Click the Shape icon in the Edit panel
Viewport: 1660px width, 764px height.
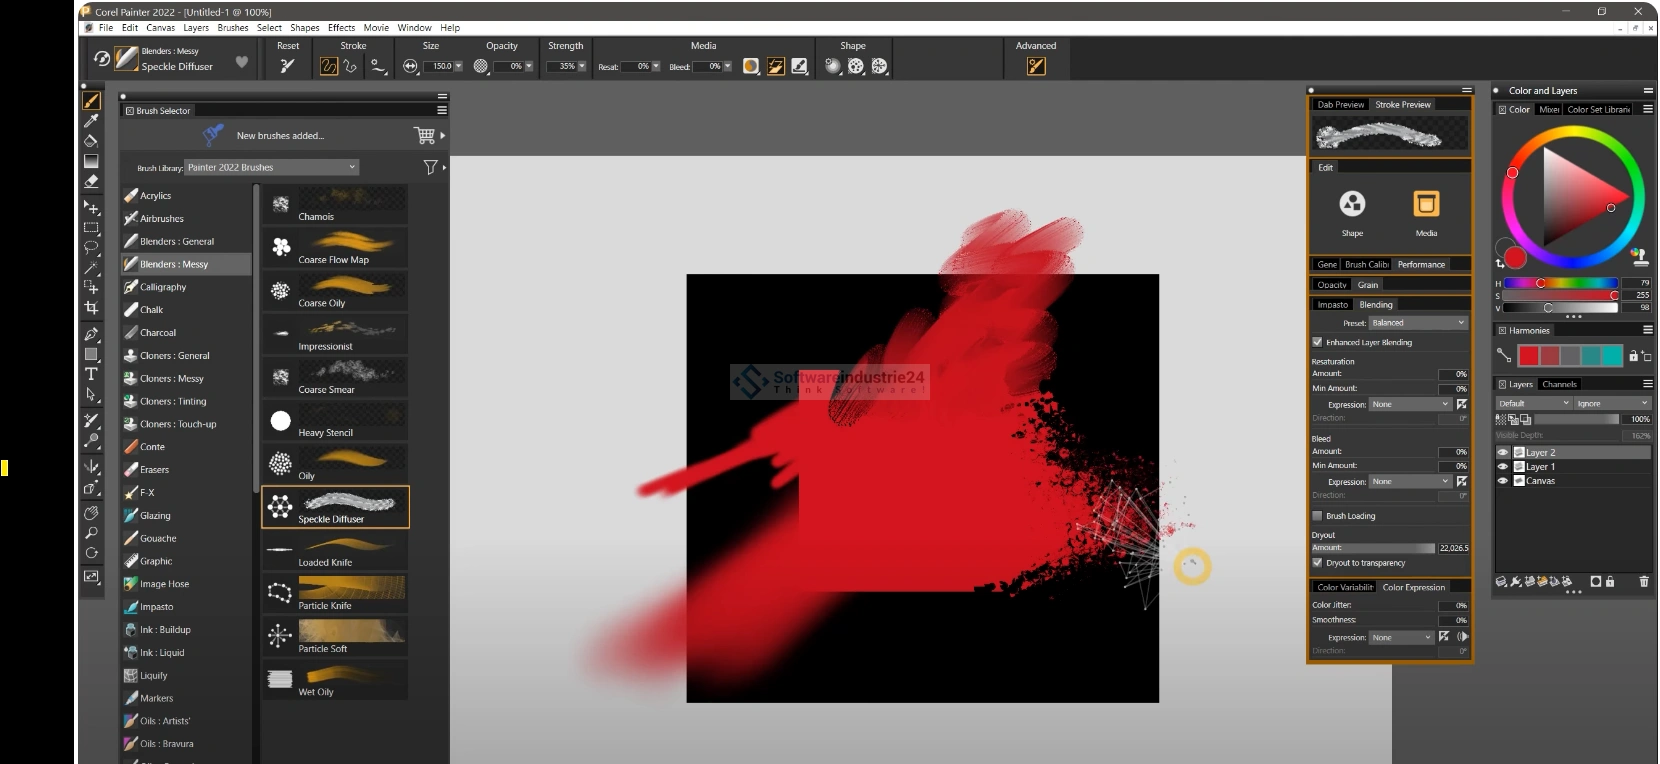(1352, 204)
